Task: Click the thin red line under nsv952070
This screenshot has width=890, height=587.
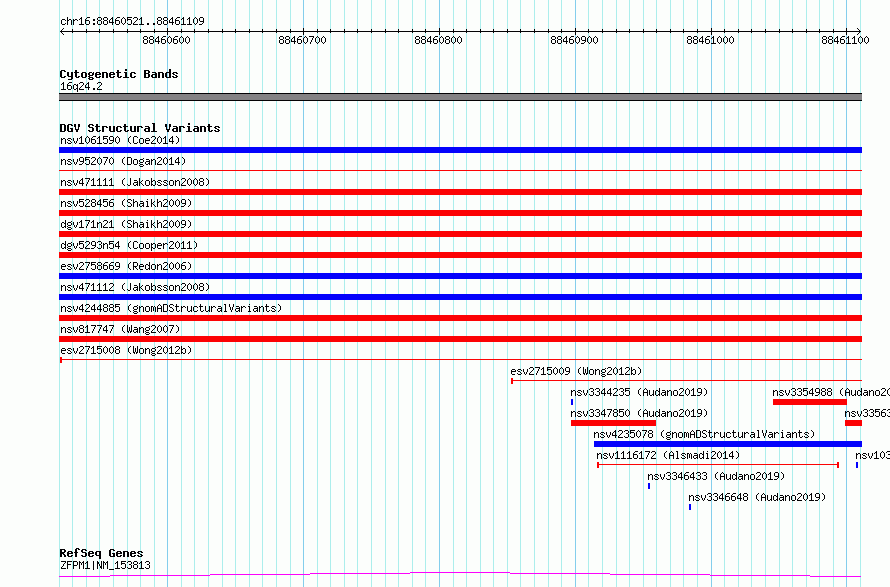Action: tap(460, 170)
